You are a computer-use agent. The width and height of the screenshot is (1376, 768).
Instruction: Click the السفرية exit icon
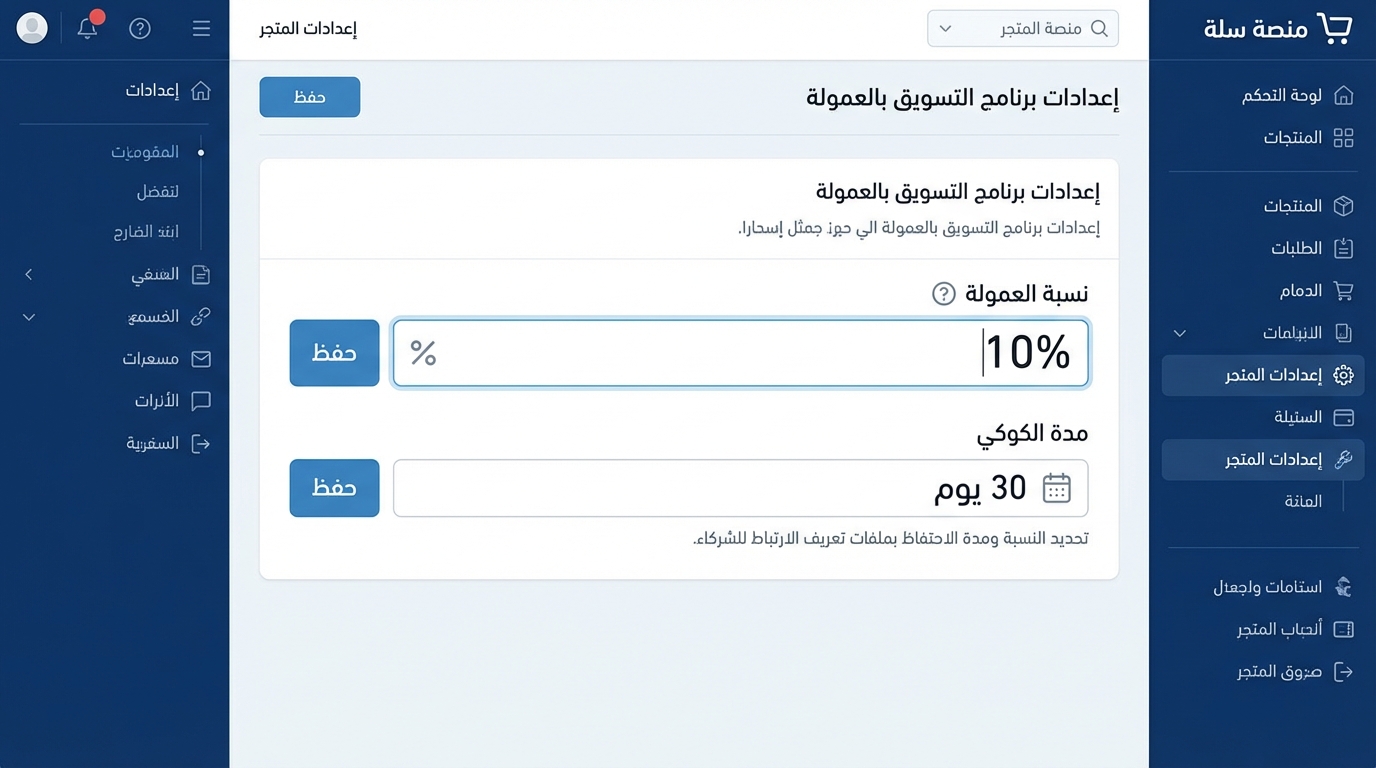pos(201,443)
